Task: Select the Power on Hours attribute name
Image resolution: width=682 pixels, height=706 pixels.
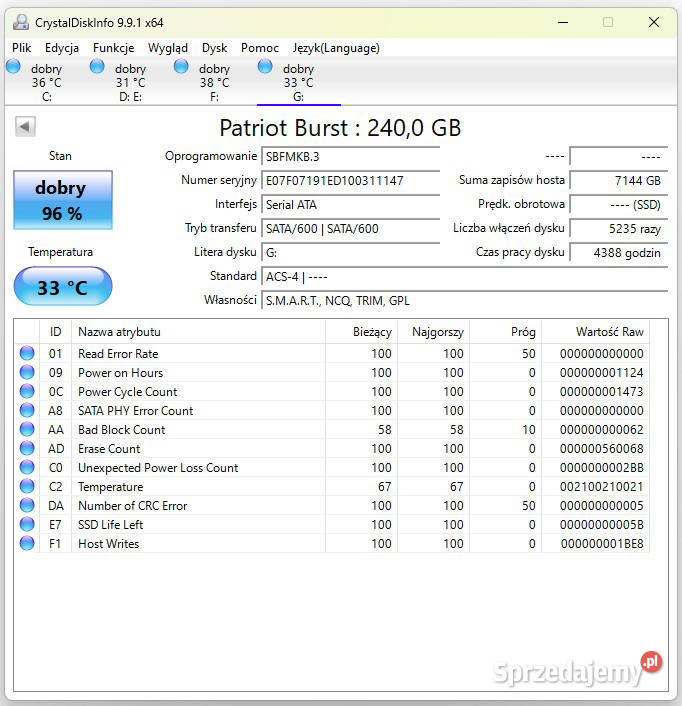Action: [120, 372]
